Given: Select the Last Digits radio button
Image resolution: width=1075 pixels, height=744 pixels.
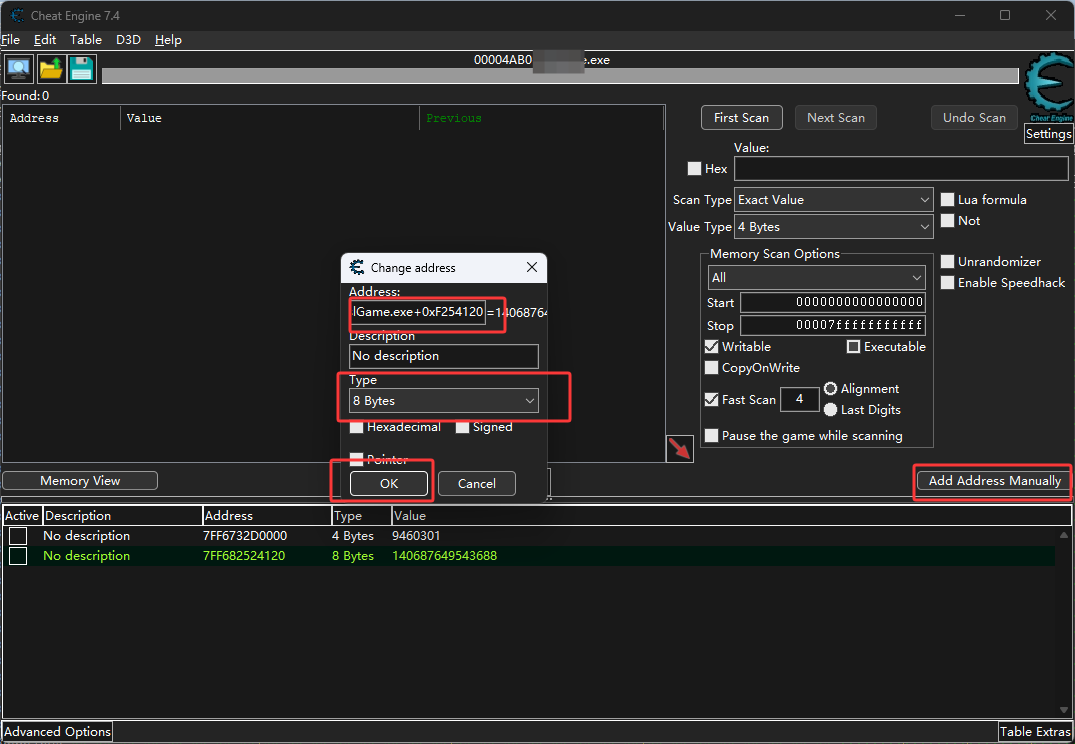Looking at the screenshot, I should (x=830, y=409).
